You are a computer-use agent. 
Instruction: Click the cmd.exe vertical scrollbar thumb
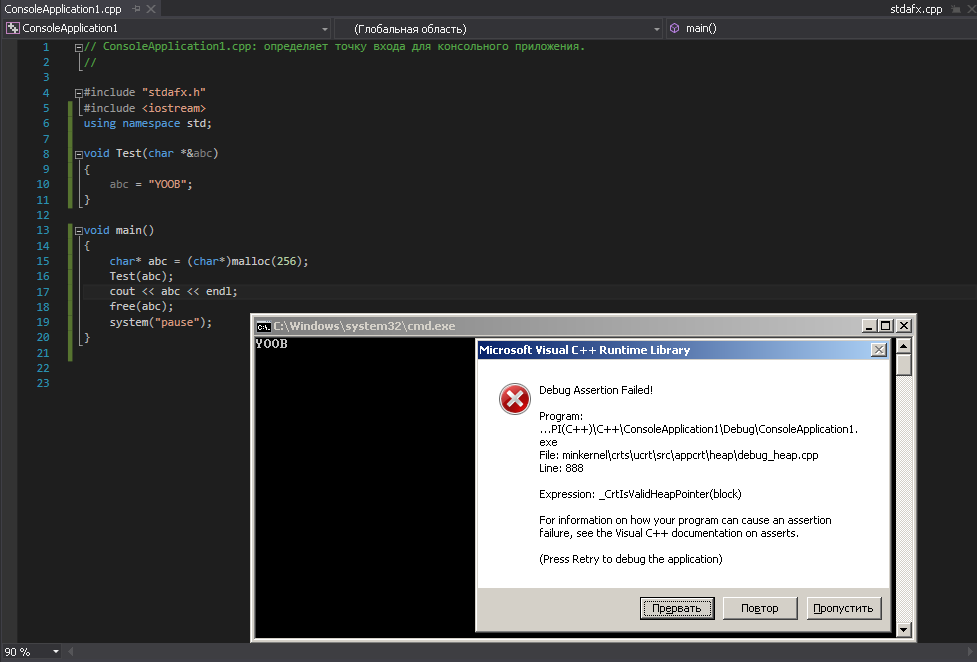click(x=903, y=365)
